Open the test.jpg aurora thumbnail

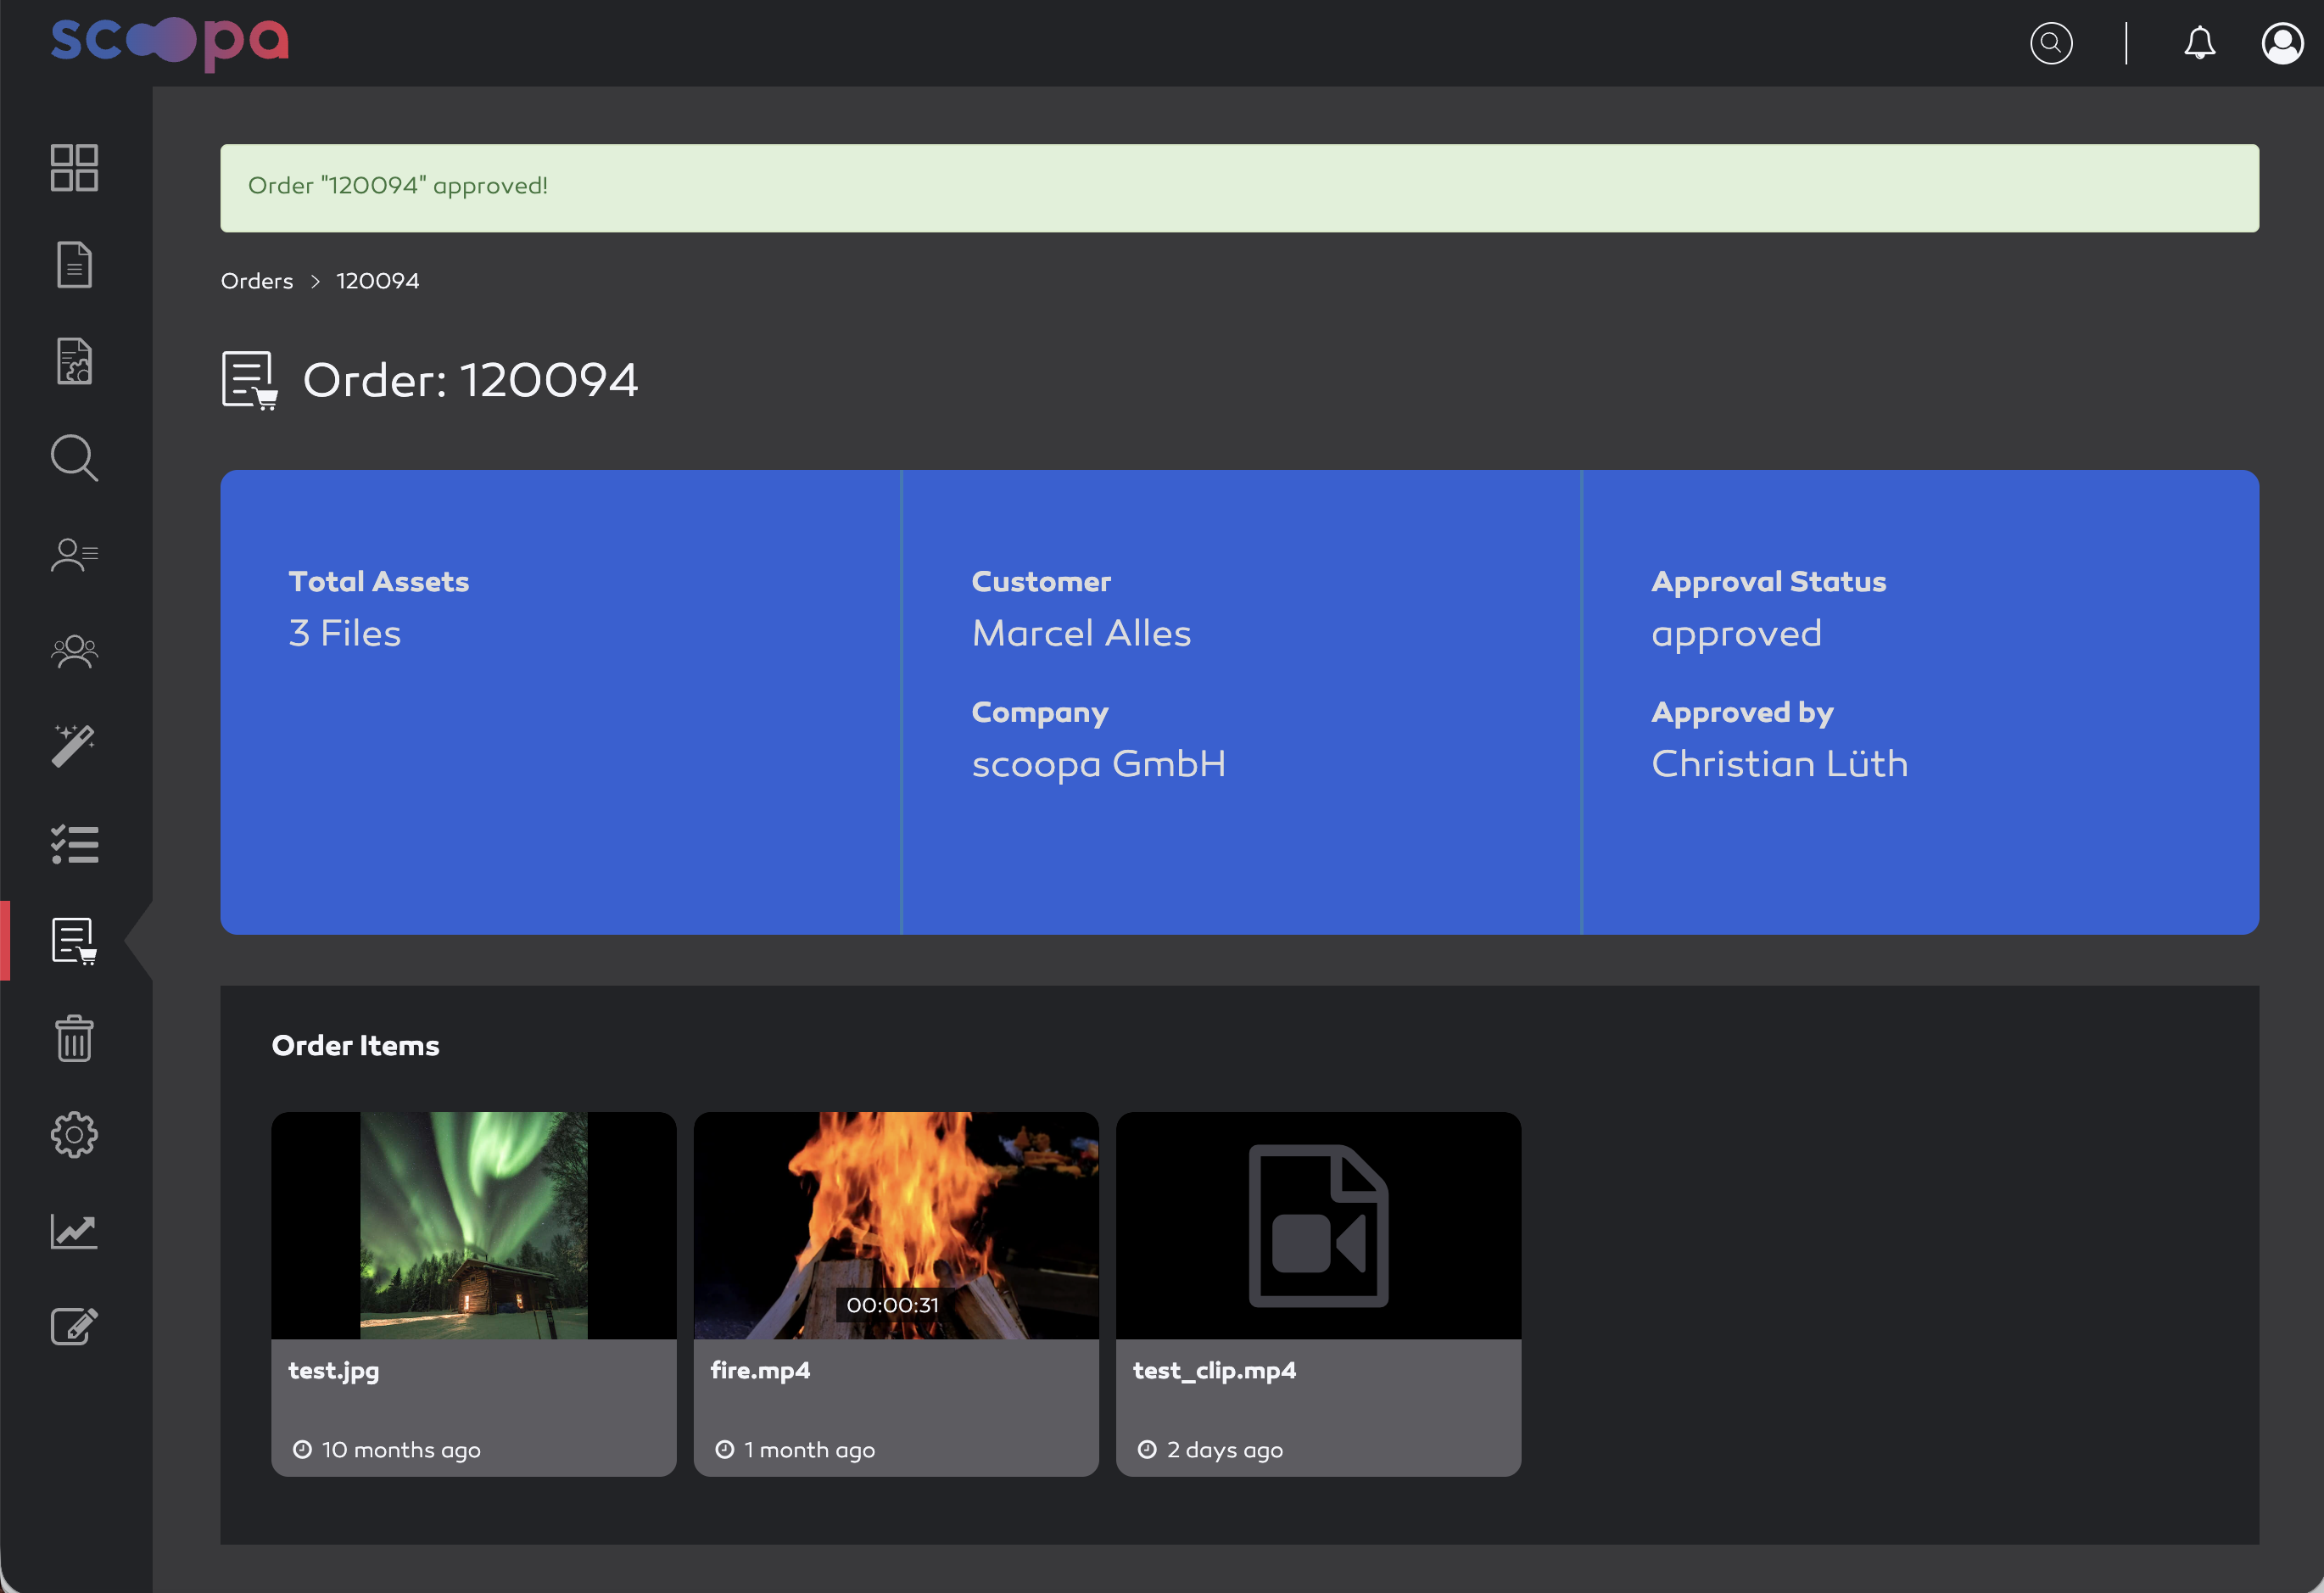[474, 1225]
